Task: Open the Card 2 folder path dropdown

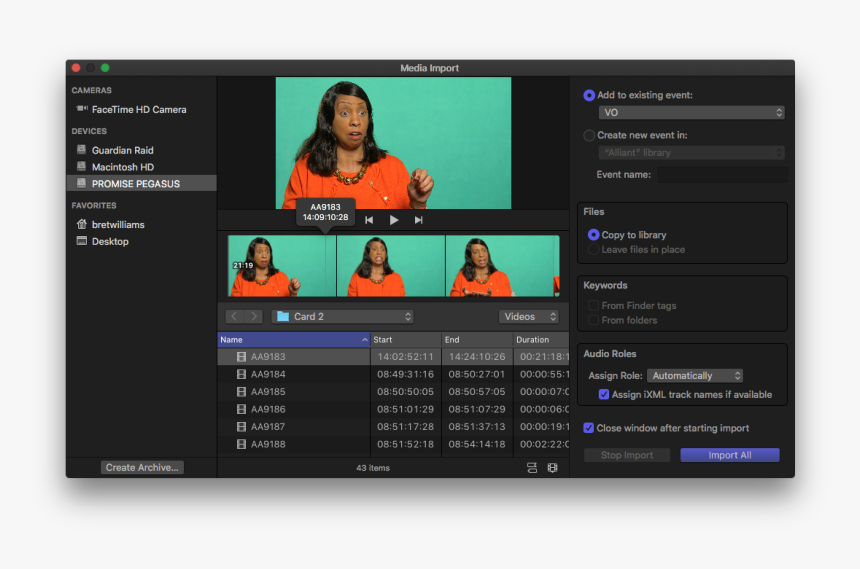Action: pyautogui.click(x=343, y=317)
